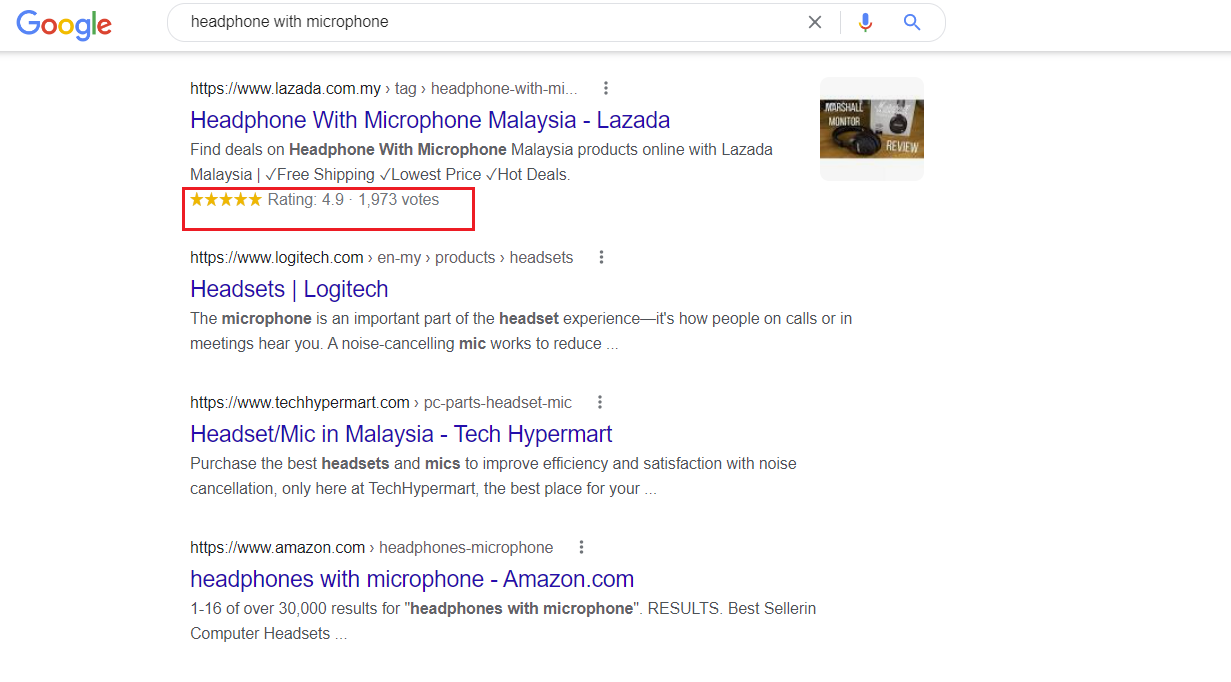Click the Logitech URL breadcrumb
The height and width of the screenshot is (682, 1231).
382,258
